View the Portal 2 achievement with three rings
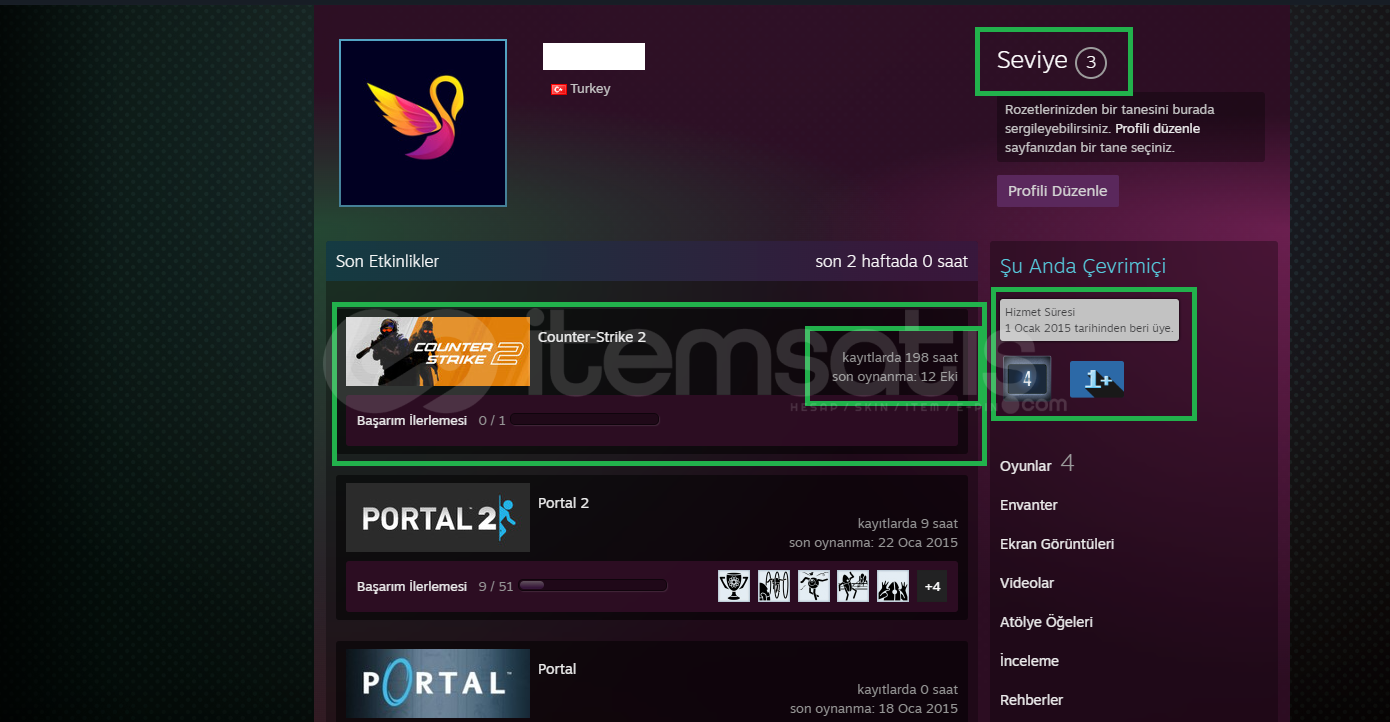The height and width of the screenshot is (722, 1390). [774, 586]
